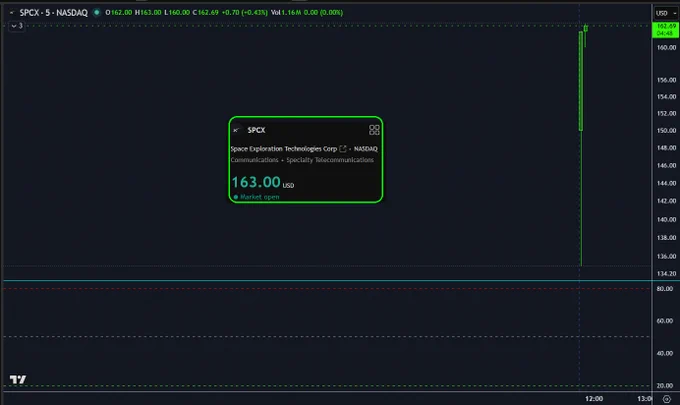Viewport: 680px width, 405px height.
Task: Click the 20.00 indicator axis label
Action: click(664, 385)
